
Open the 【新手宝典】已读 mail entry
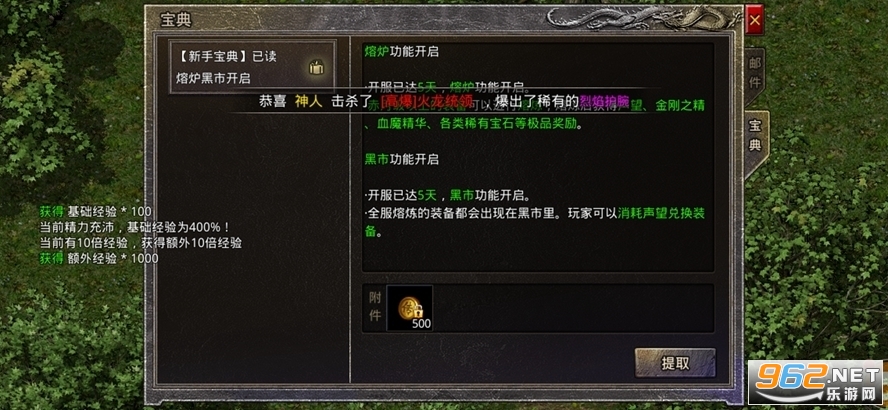pos(253,67)
